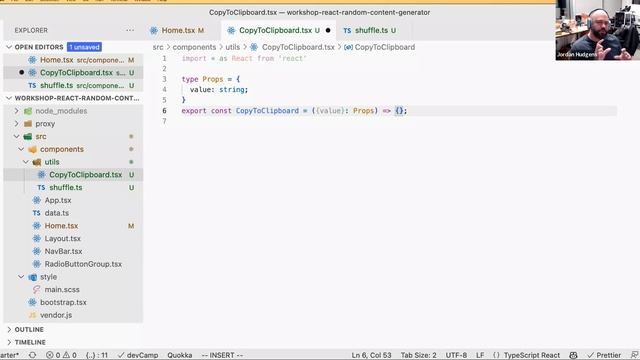Click the Prettier status bar item
This screenshot has width=640, height=360.
(x=604, y=355)
